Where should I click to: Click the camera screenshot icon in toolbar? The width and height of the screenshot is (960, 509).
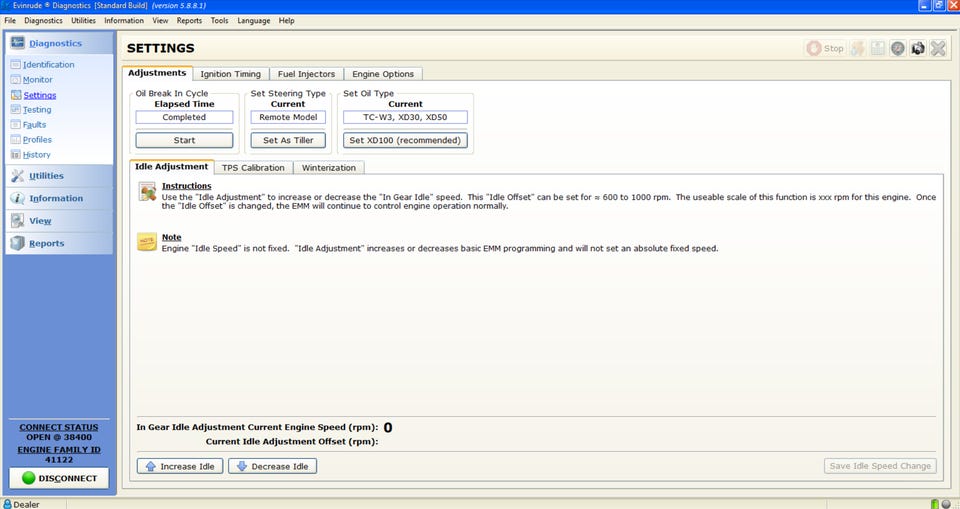click(x=918, y=48)
